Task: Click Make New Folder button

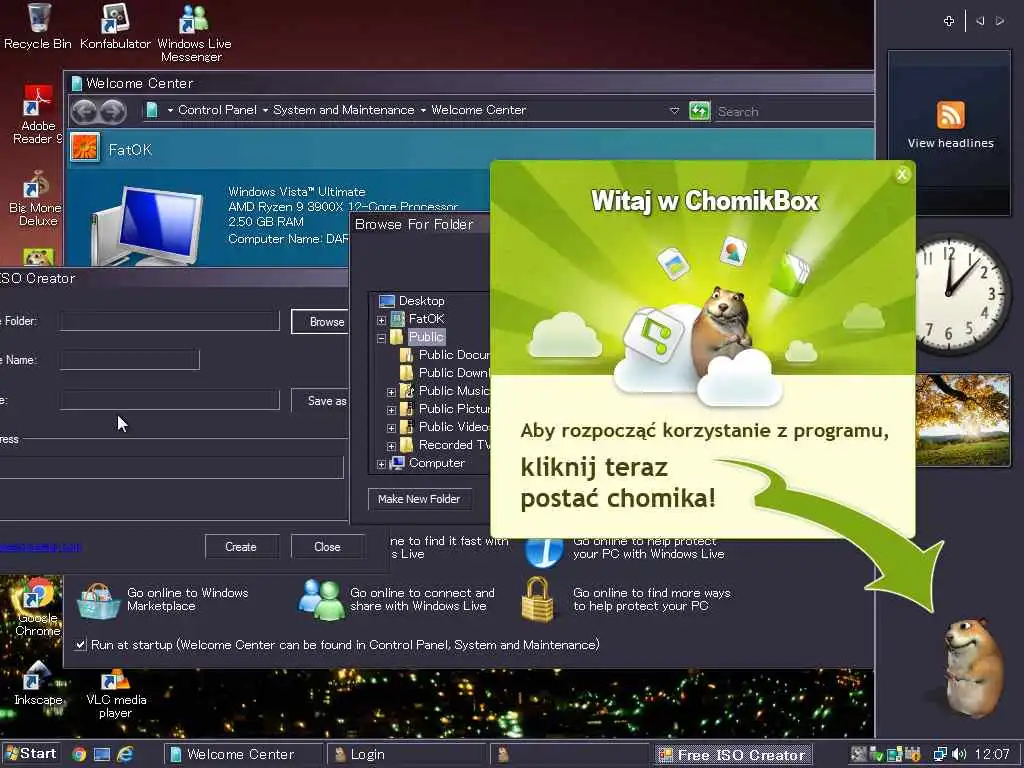Action: click(419, 499)
